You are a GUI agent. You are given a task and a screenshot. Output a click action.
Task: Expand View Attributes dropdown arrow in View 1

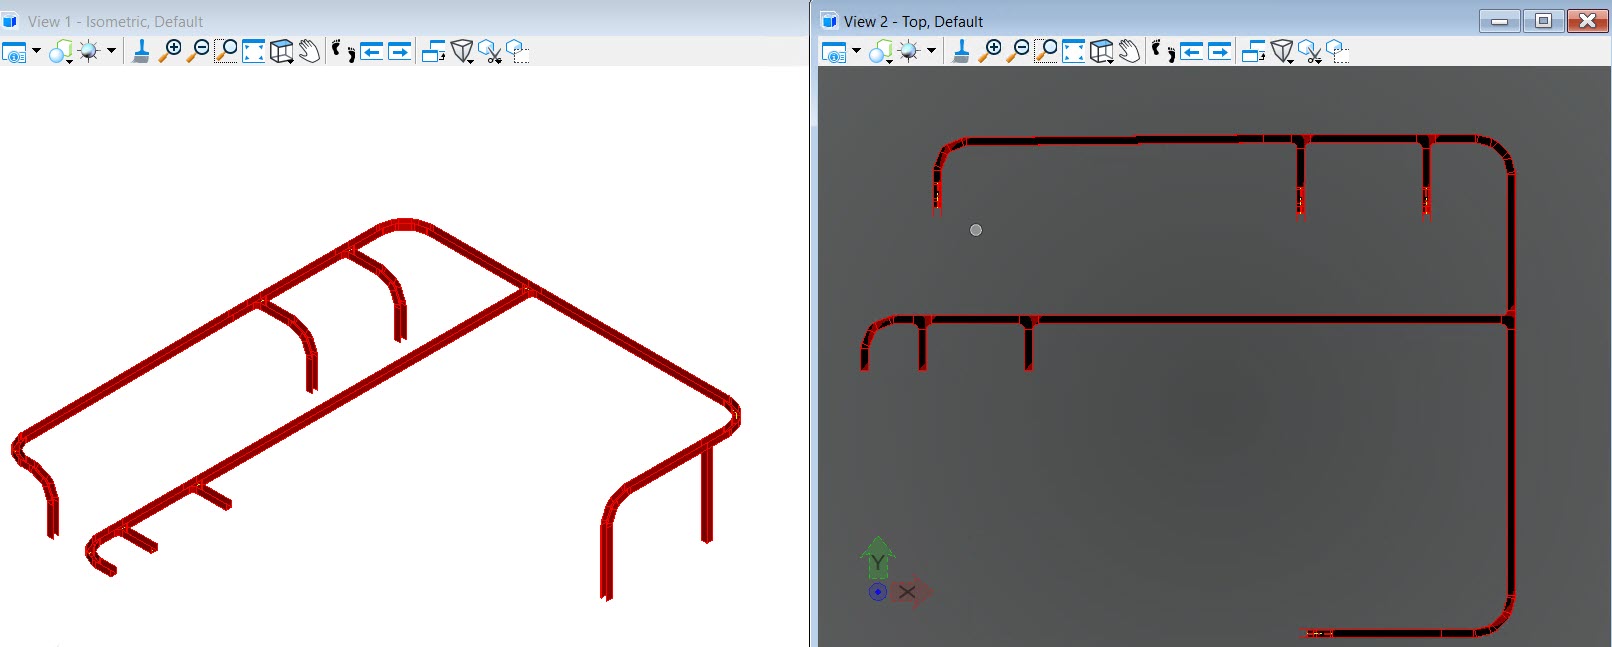point(36,51)
